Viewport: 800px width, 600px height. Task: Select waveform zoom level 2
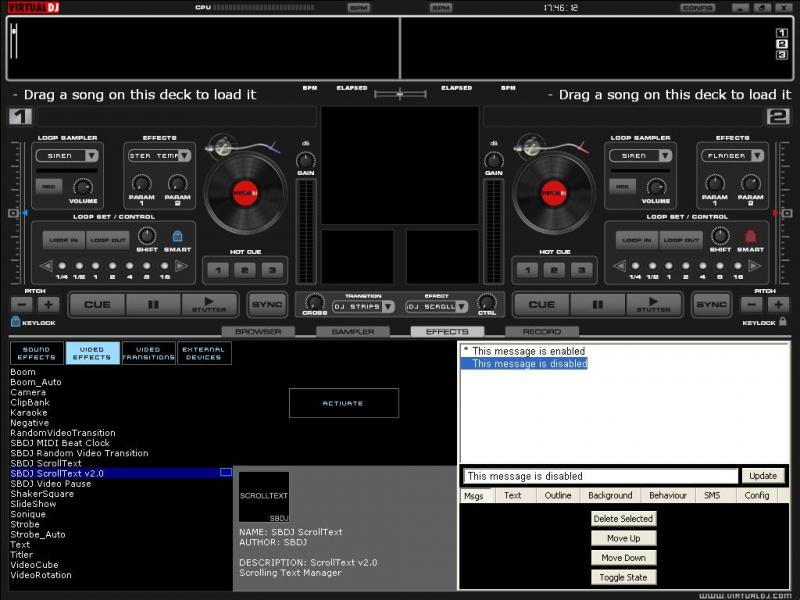click(x=782, y=44)
